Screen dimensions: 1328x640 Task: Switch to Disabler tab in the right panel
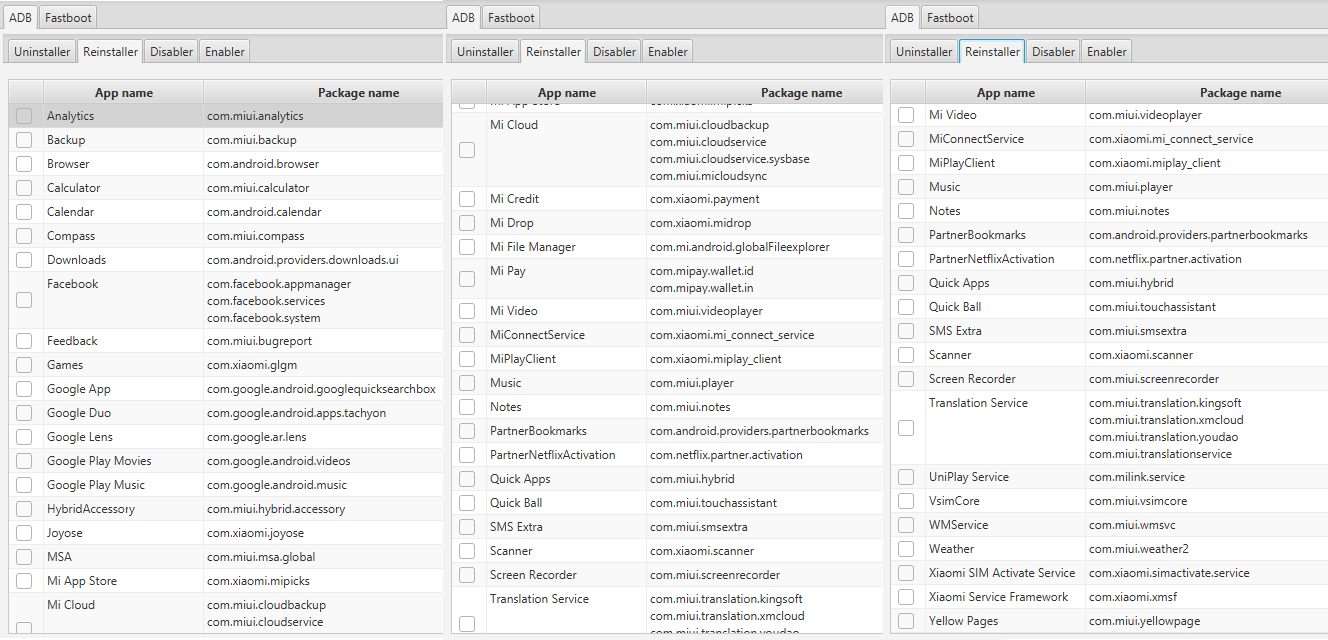point(1053,52)
